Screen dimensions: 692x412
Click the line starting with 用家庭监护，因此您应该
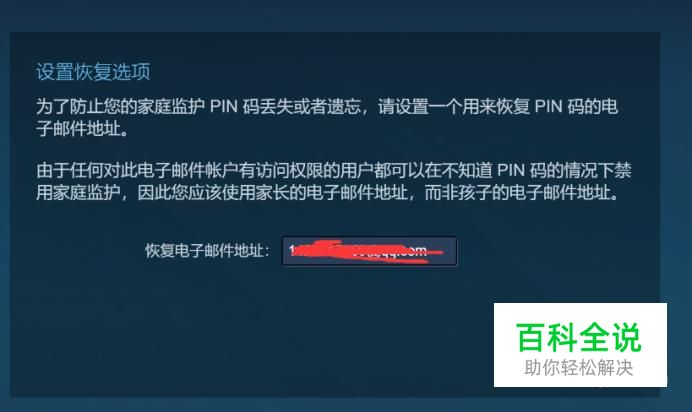328,192
